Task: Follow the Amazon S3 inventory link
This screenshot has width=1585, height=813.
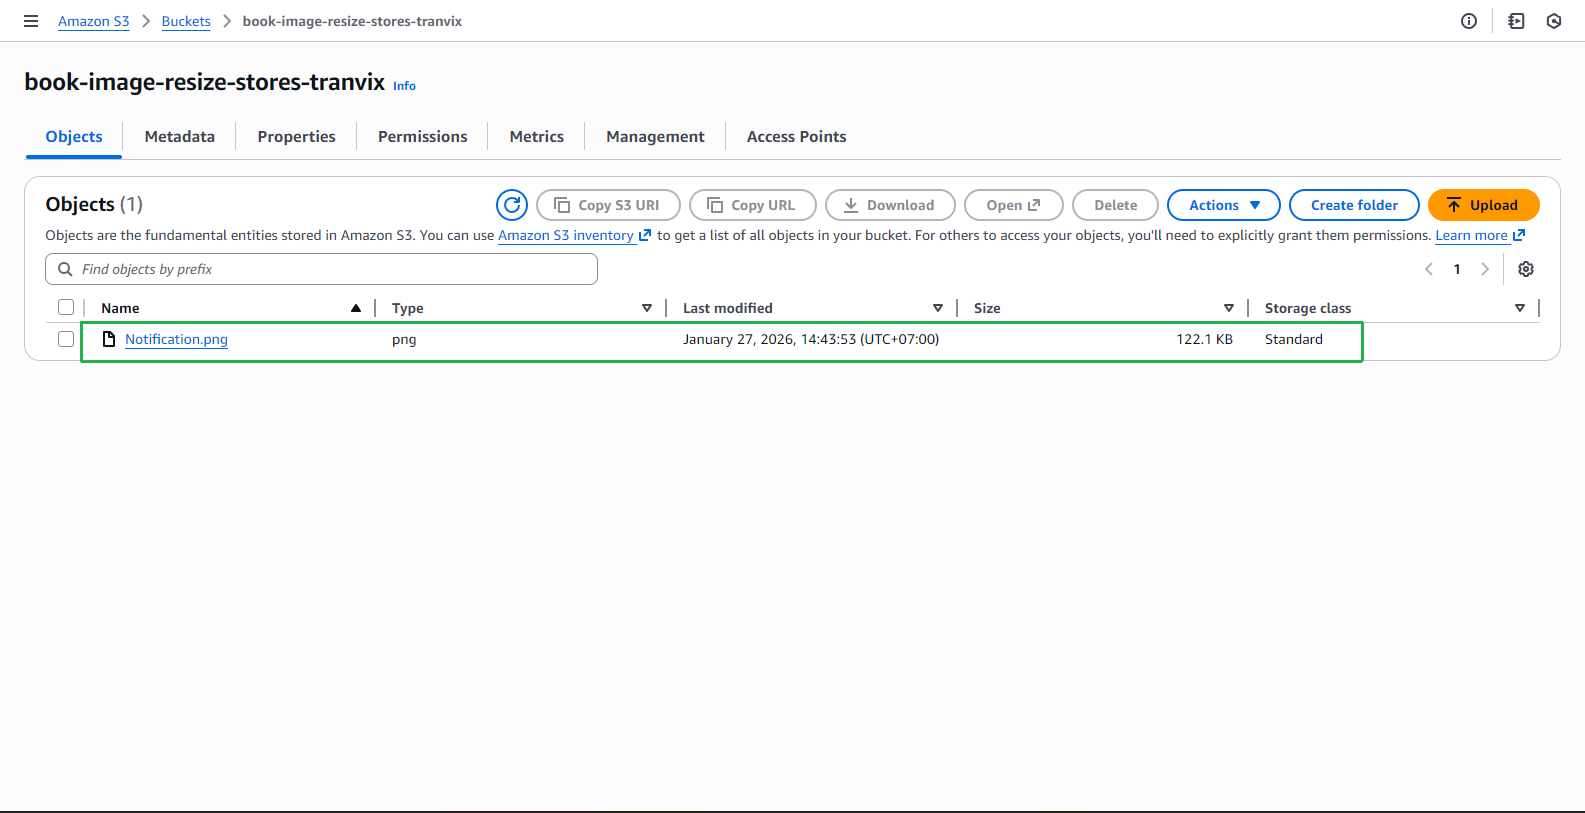Action: click(x=574, y=235)
